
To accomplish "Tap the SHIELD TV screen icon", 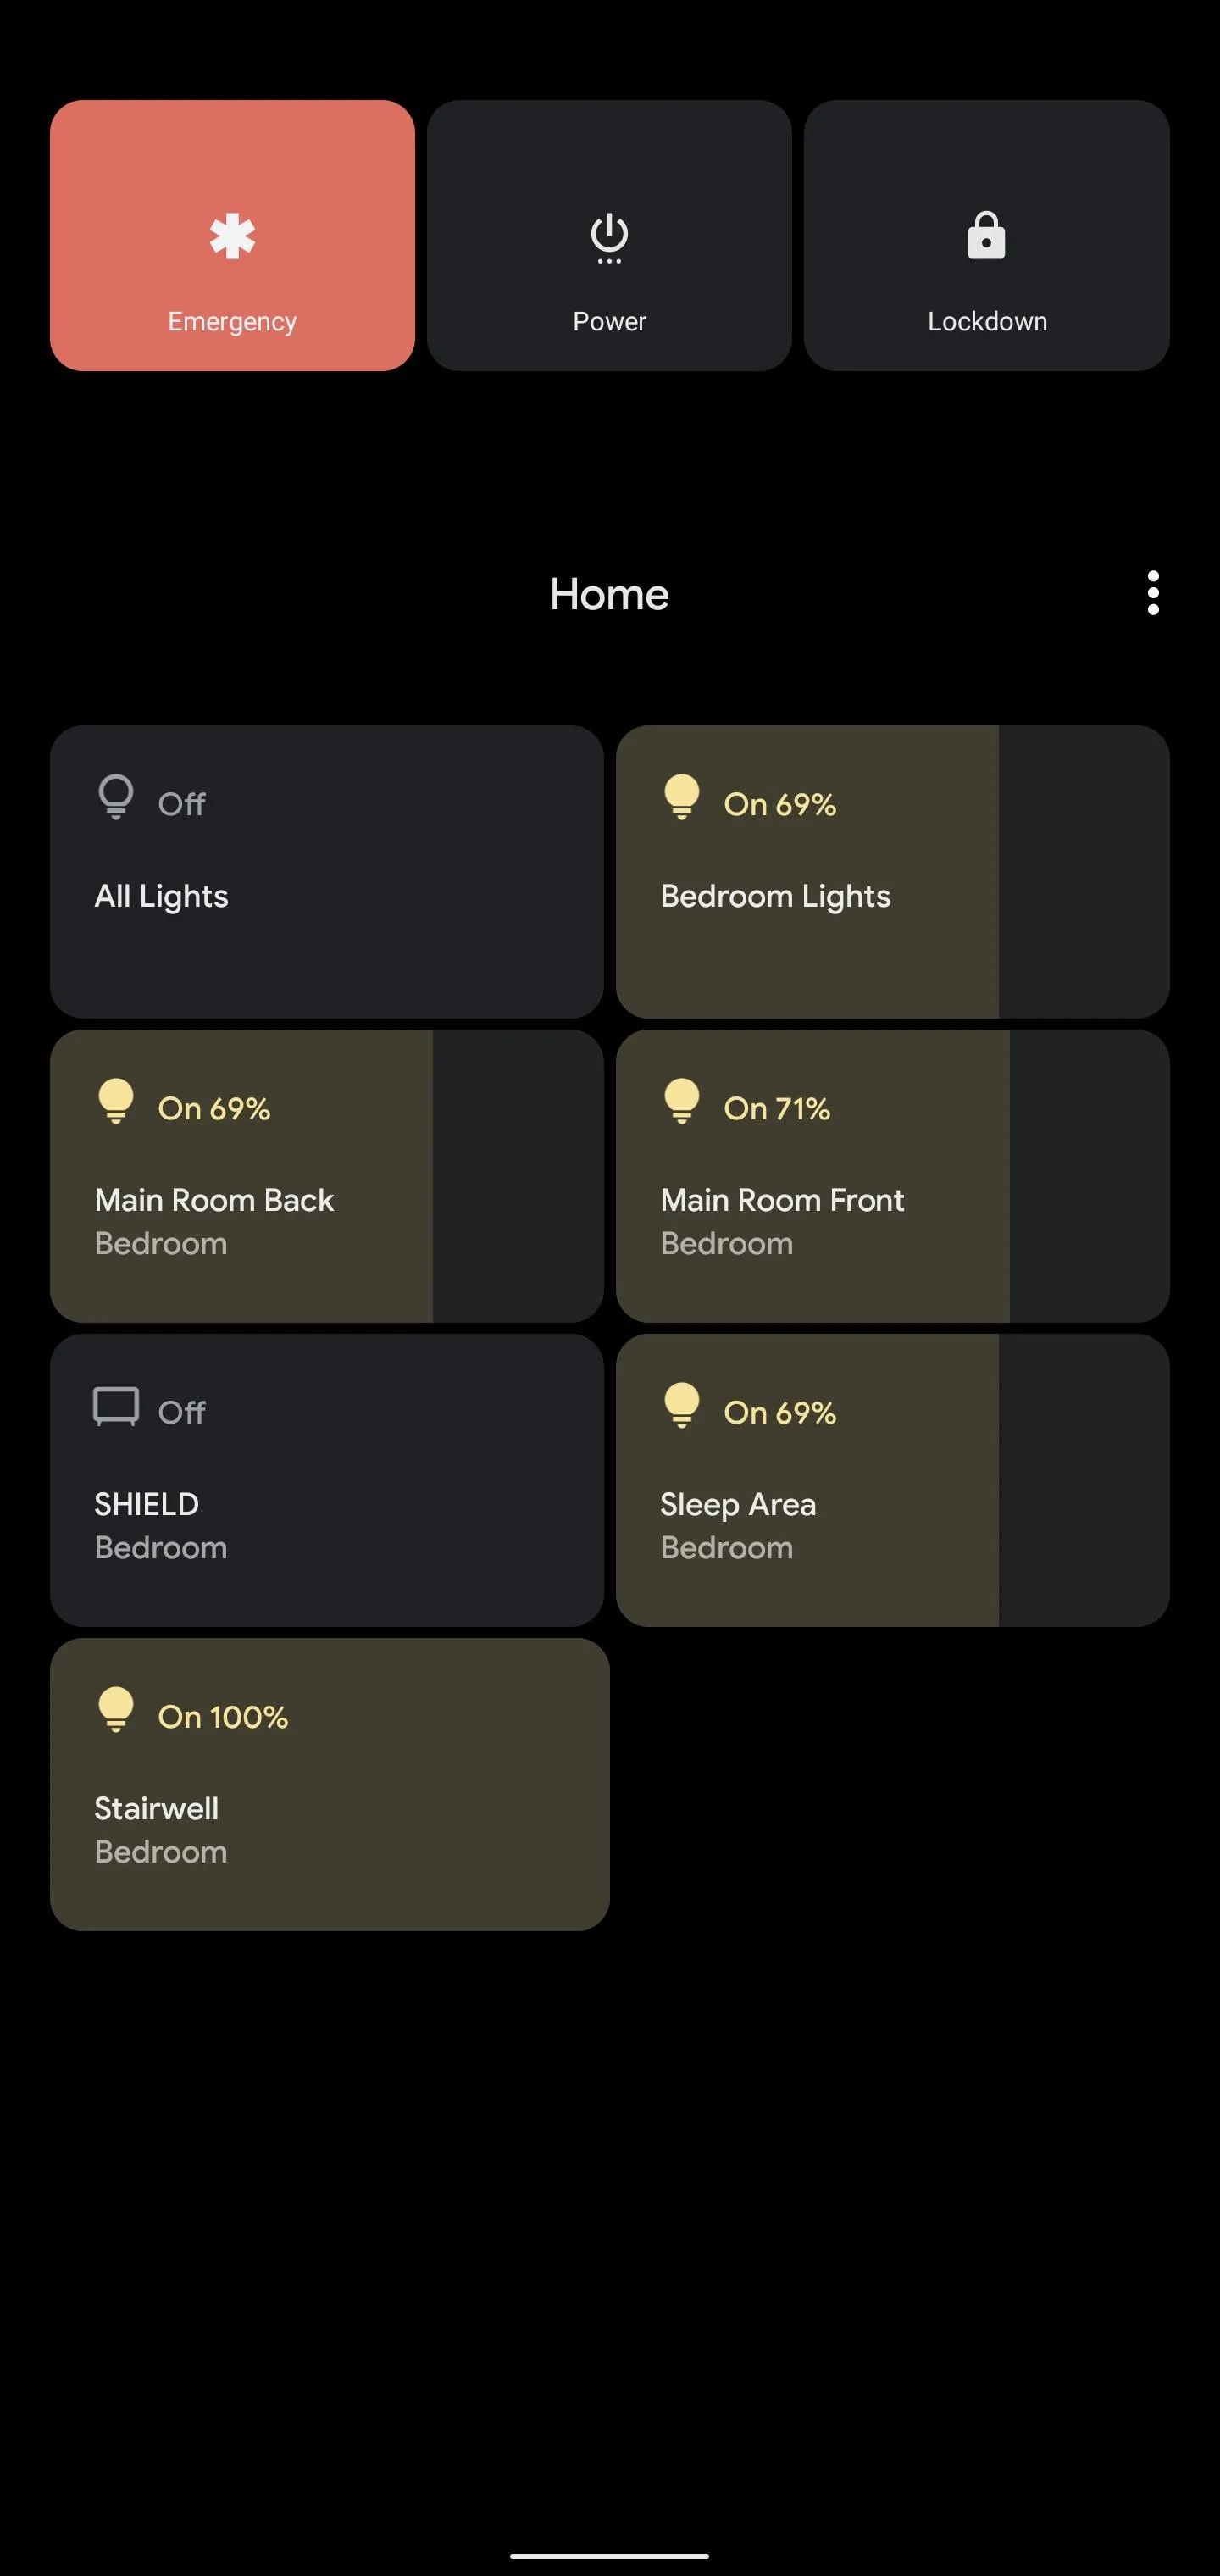I will click(116, 1407).
